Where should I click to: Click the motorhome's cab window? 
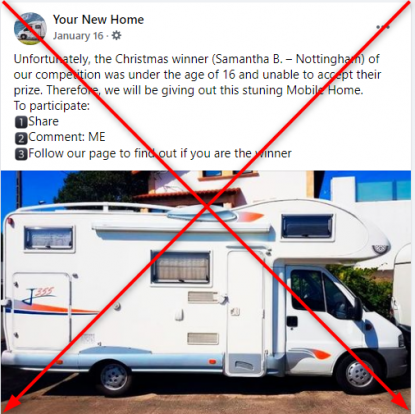(x=320, y=292)
